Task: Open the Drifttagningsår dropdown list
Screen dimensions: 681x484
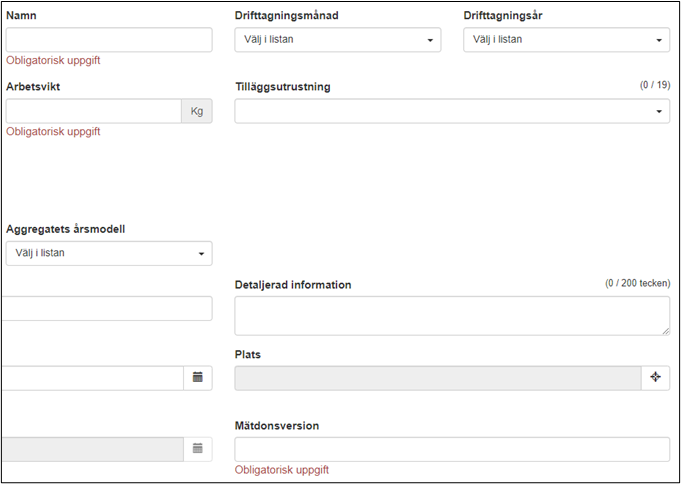Action: coord(566,40)
